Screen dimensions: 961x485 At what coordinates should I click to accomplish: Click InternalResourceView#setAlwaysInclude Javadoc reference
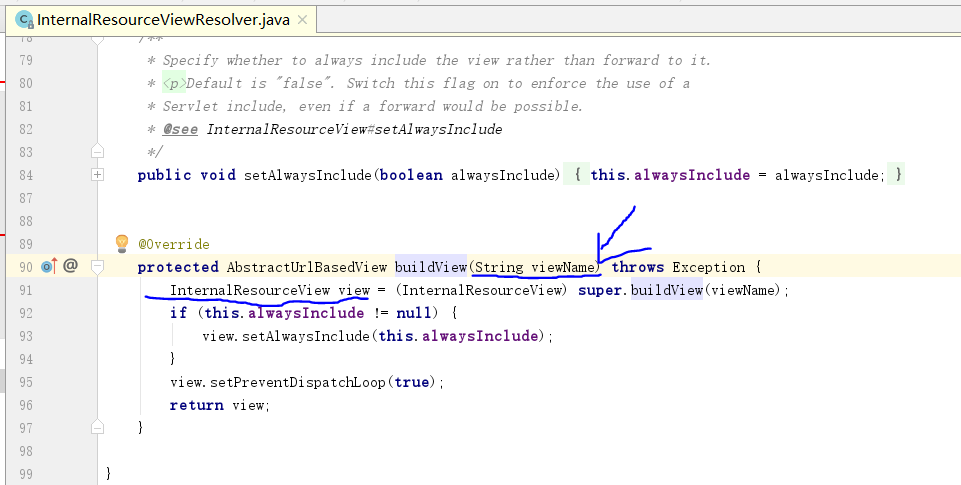pyautogui.click(x=354, y=129)
